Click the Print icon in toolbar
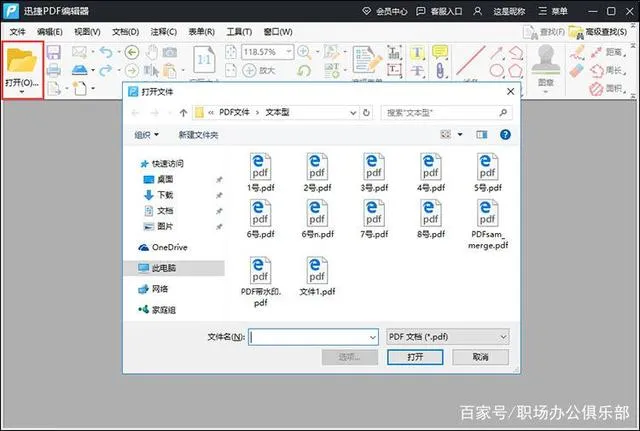Image resolution: width=640 pixels, height=431 pixels. point(53,70)
